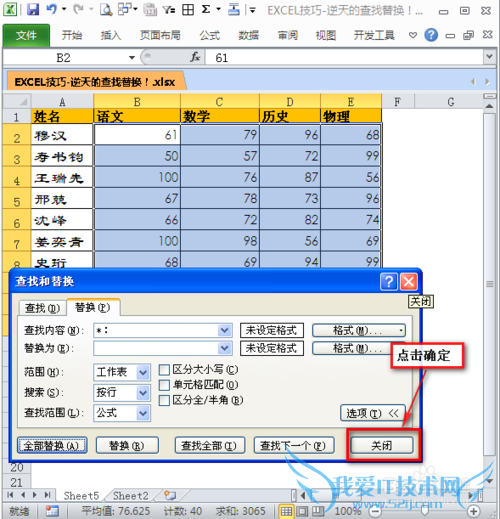Select column B header
The image size is (500, 519).
coord(137,101)
